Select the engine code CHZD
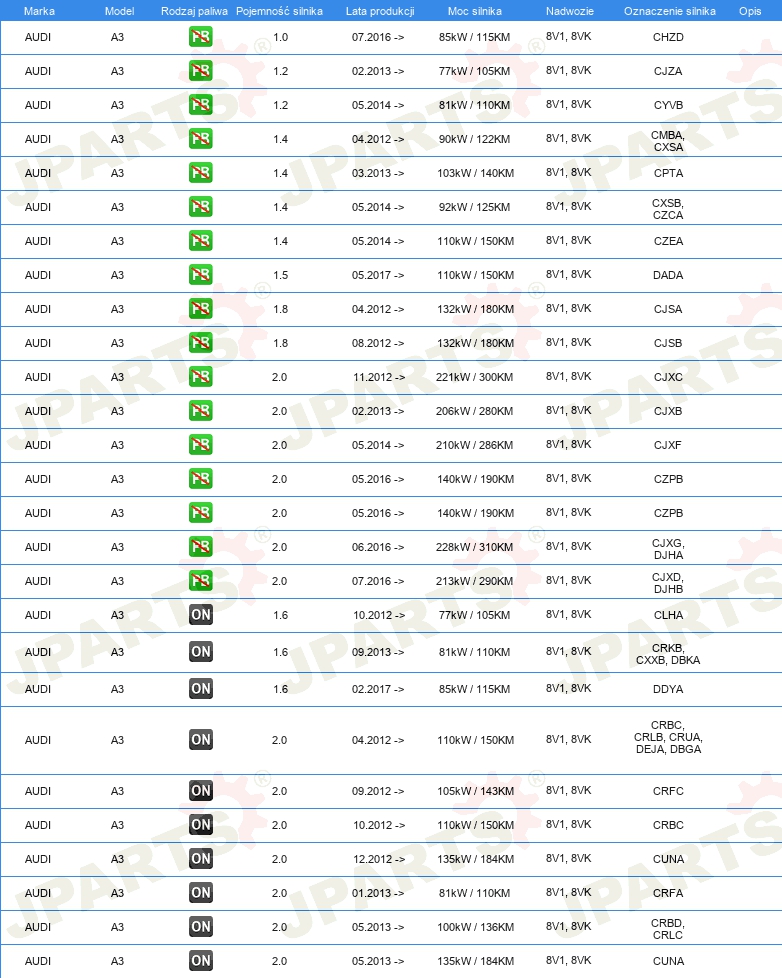782x978 pixels. [x=668, y=37]
